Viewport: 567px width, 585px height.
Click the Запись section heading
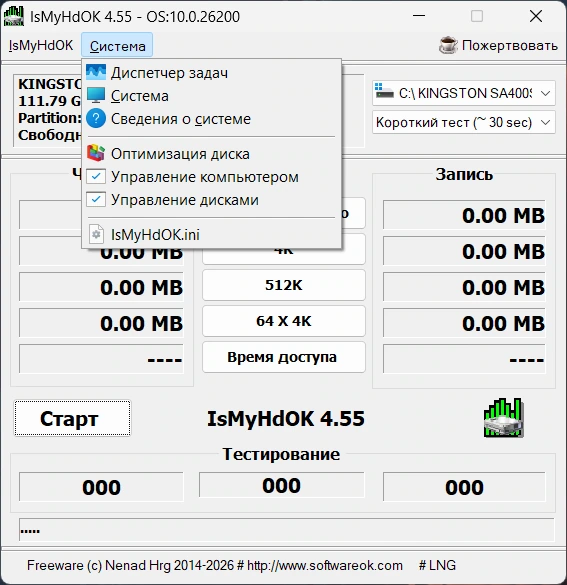pyautogui.click(x=464, y=174)
